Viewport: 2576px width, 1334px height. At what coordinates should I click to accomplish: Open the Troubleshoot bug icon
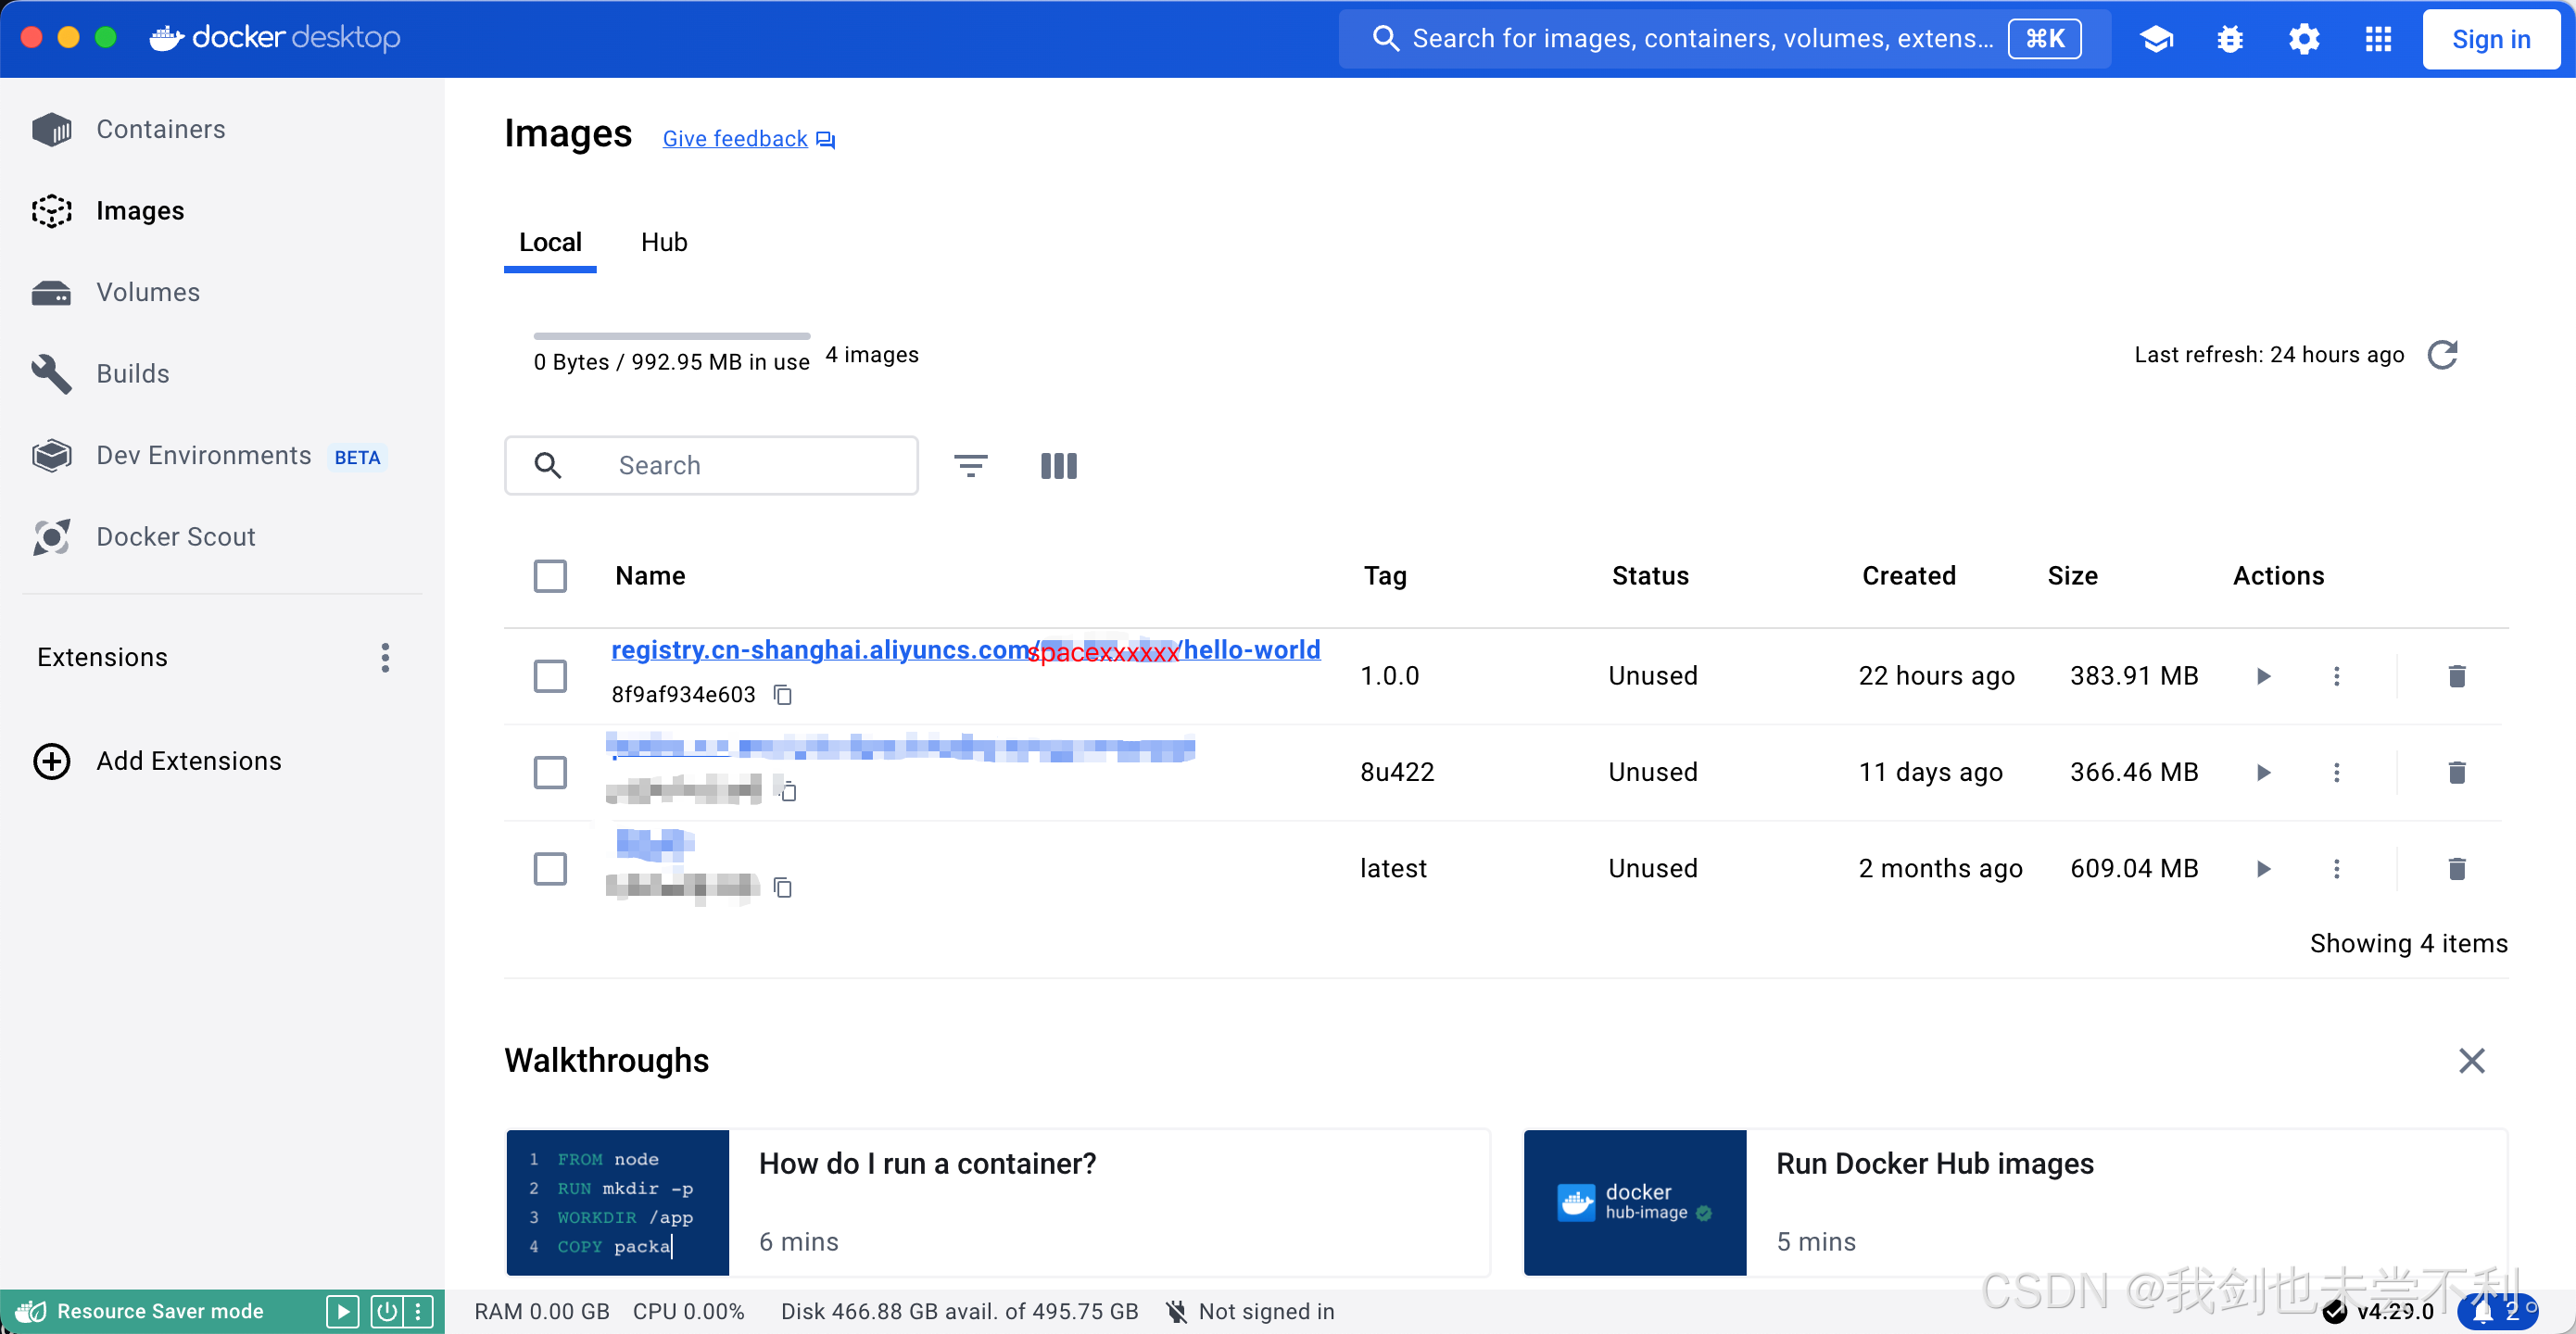click(x=2229, y=39)
